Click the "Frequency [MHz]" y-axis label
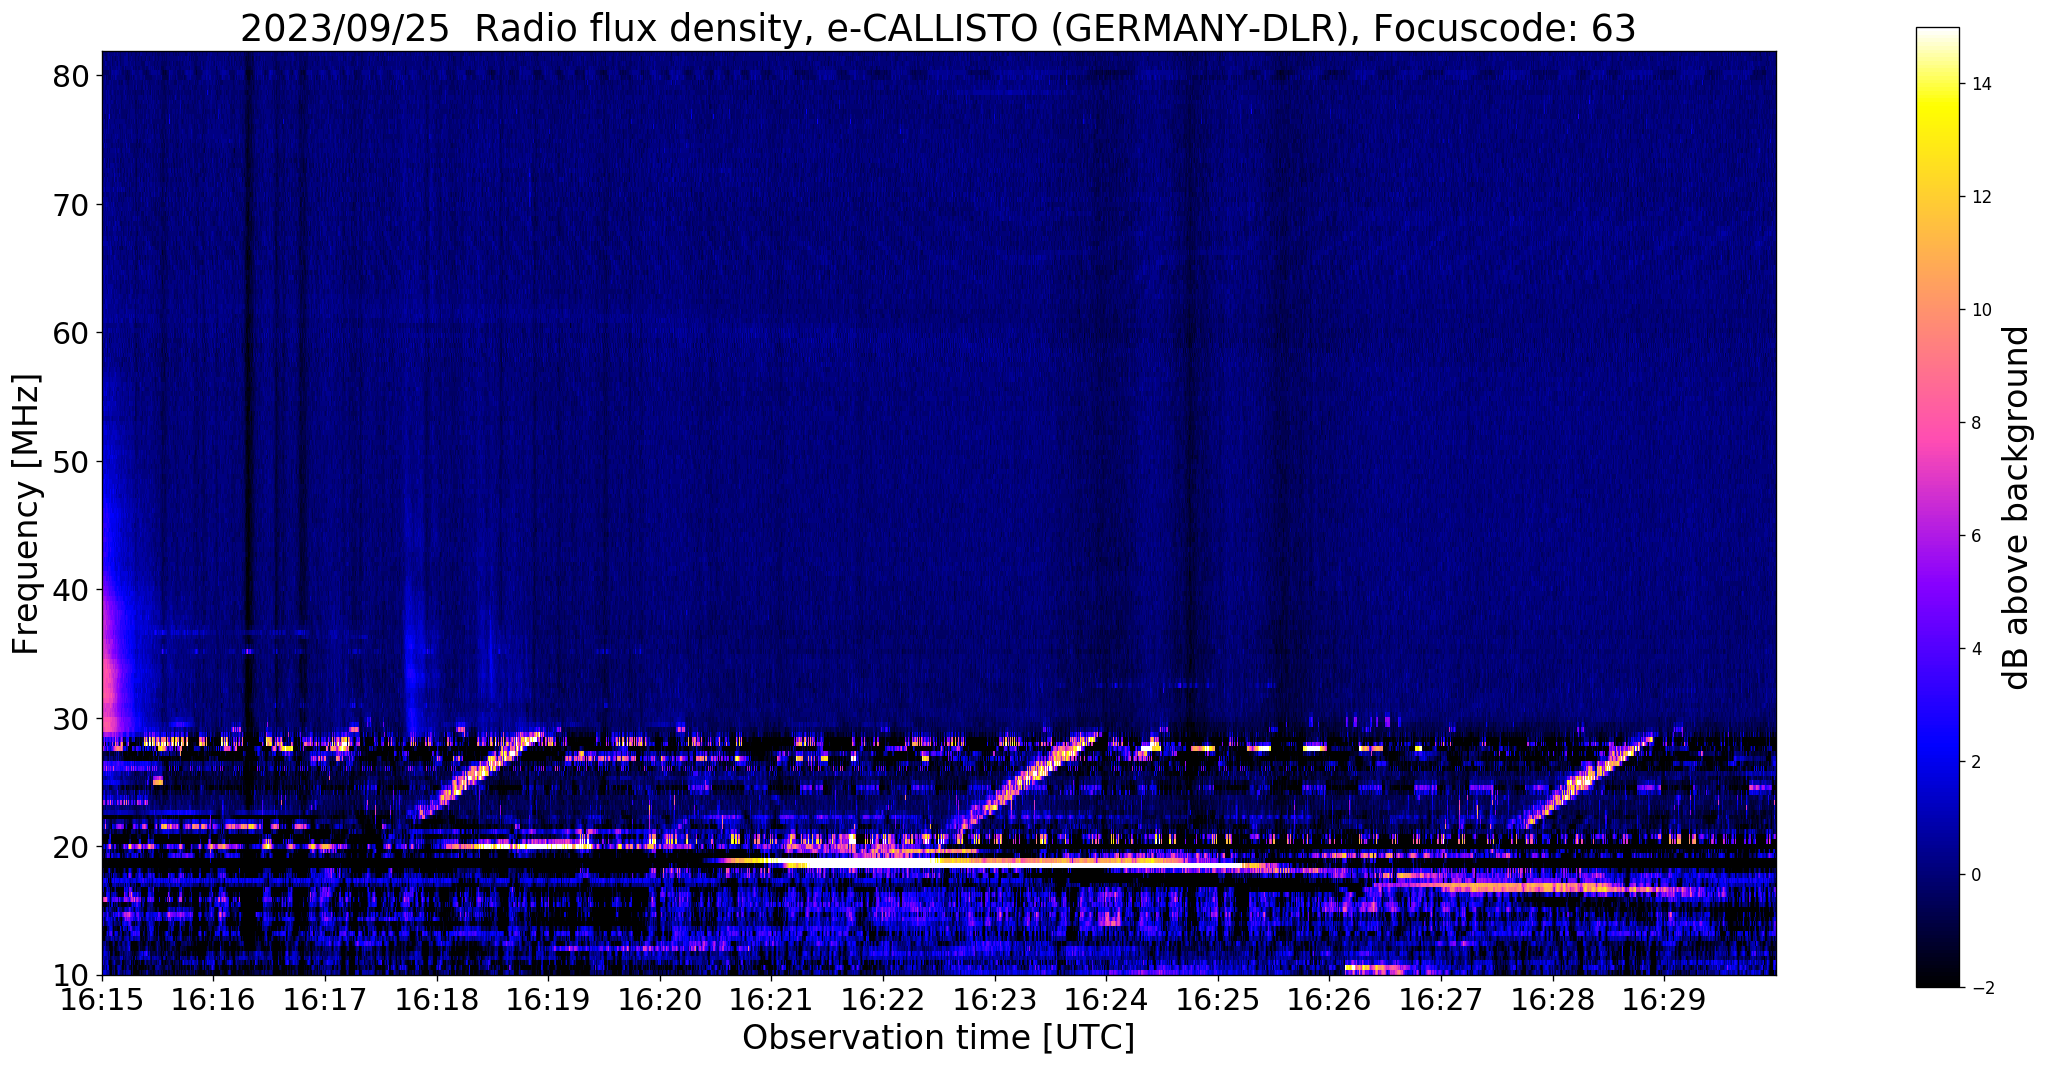Image resolution: width=2047 pixels, height=1067 pixels. point(26,514)
